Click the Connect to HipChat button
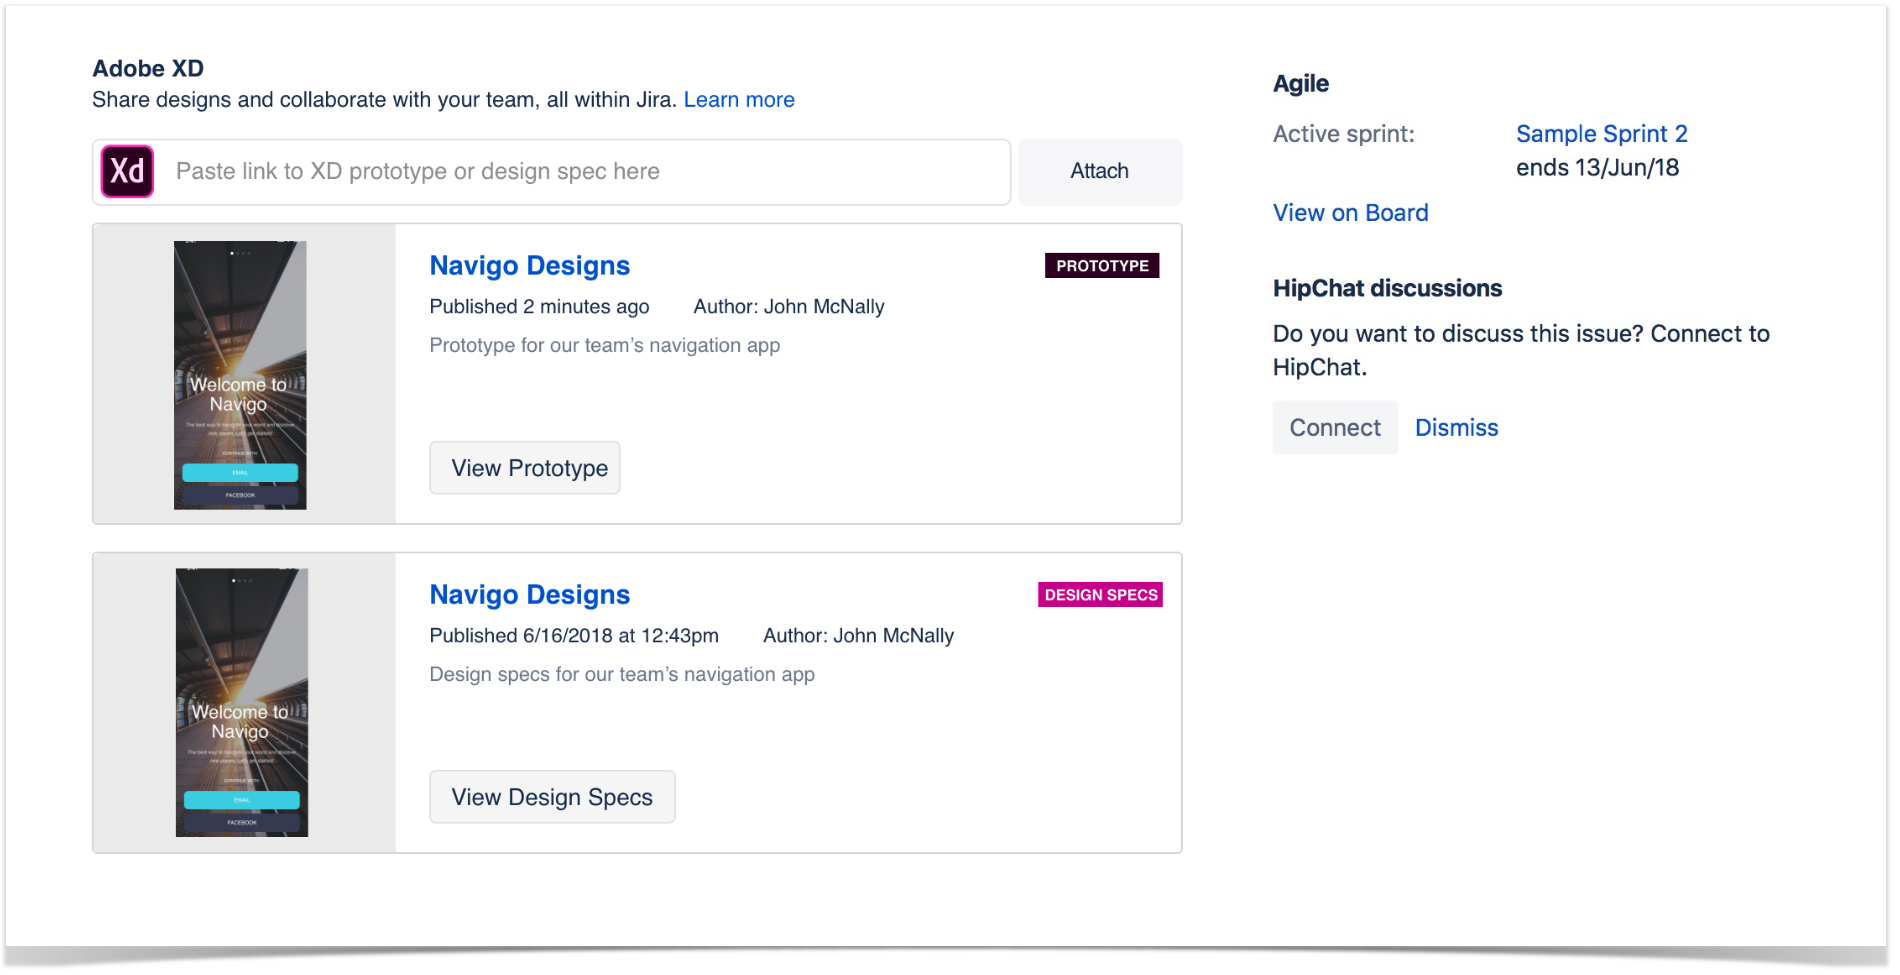Image resolution: width=1900 pixels, height=975 pixels. pos(1335,428)
